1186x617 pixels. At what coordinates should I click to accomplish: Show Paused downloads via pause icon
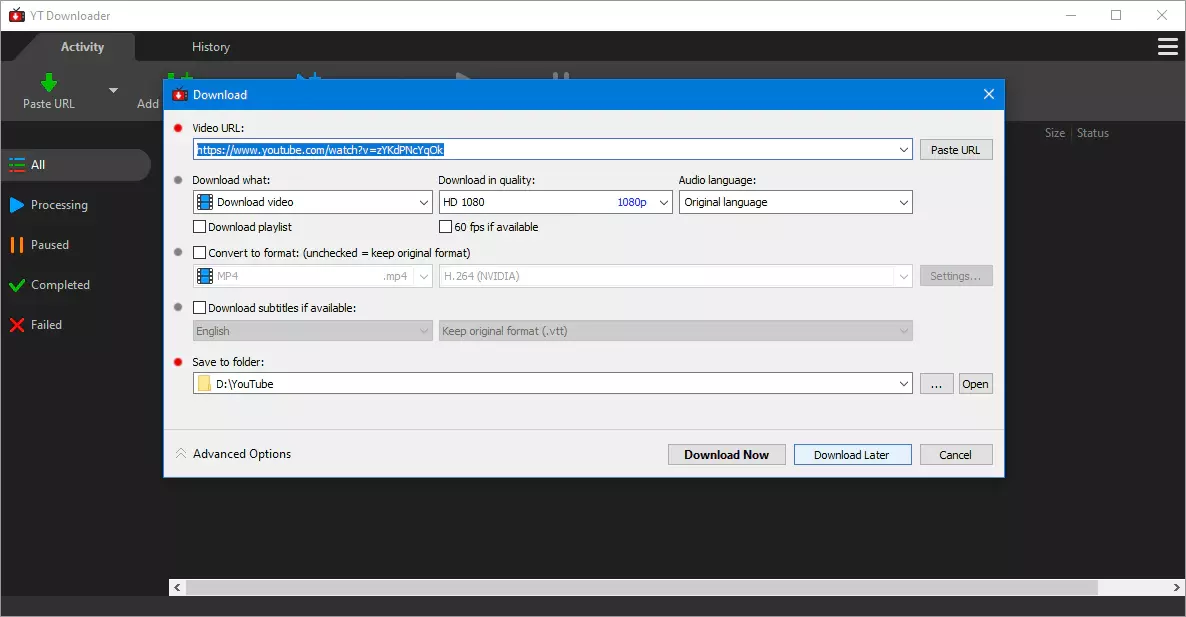click(x=17, y=245)
